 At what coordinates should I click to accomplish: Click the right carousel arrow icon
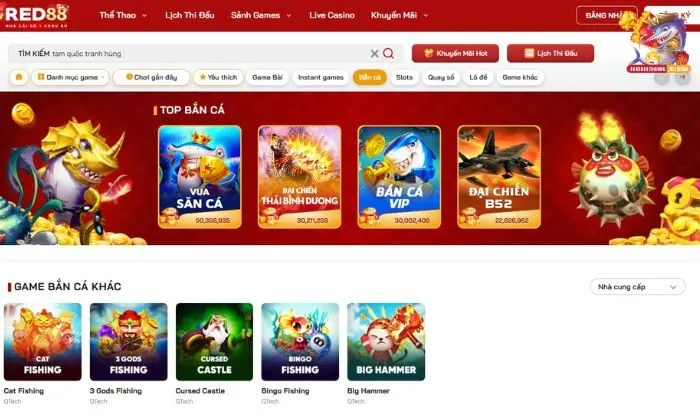pyautogui.click(x=683, y=77)
